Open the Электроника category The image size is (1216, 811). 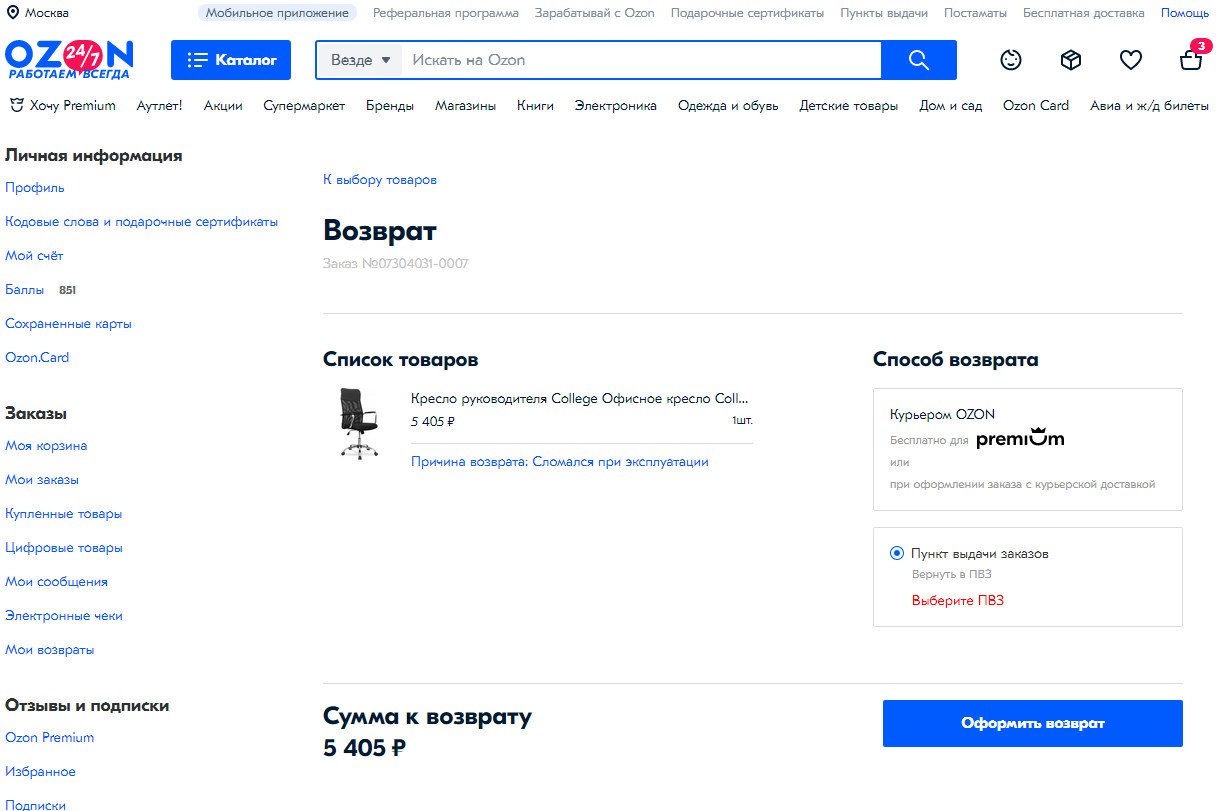616,105
